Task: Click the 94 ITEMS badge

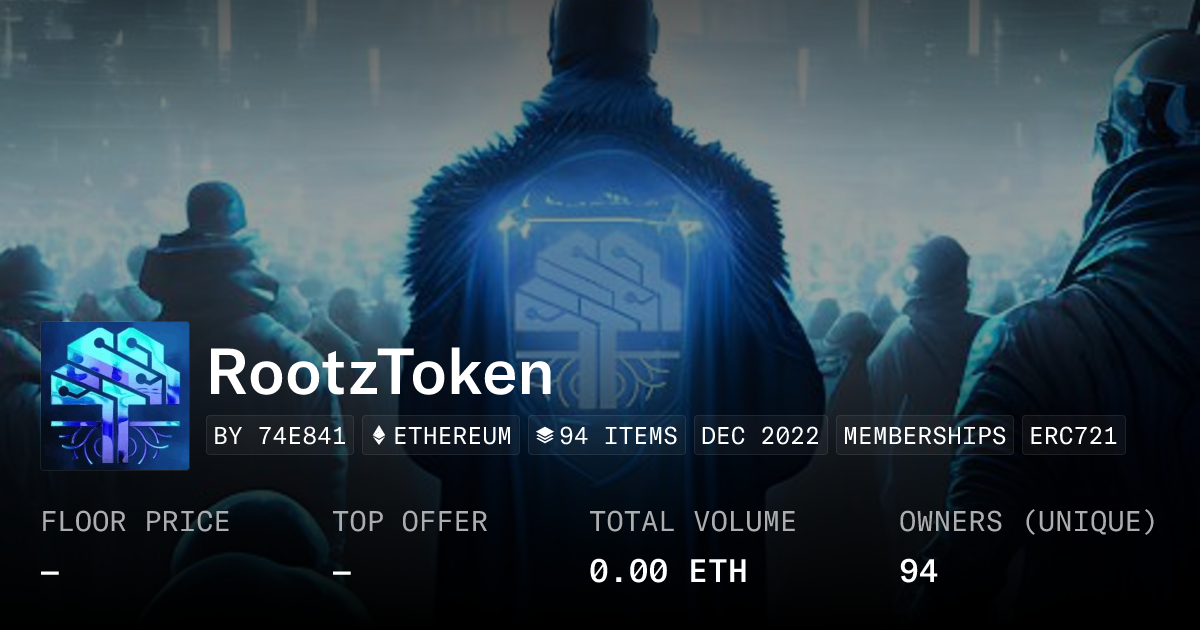Action: [607, 436]
